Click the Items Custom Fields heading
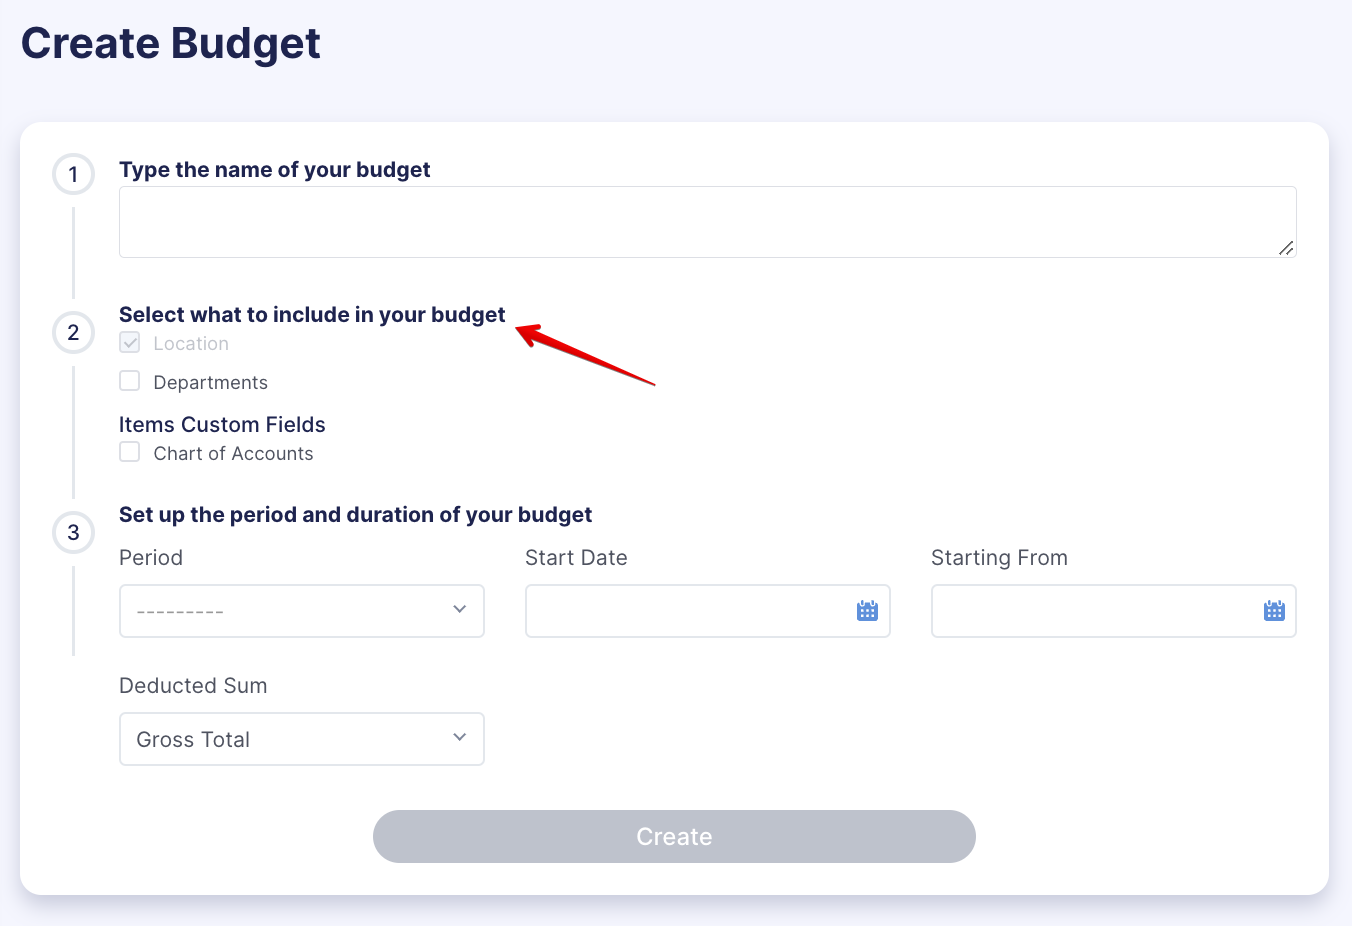Image resolution: width=1352 pixels, height=926 pixels. [x=222, y=424]
